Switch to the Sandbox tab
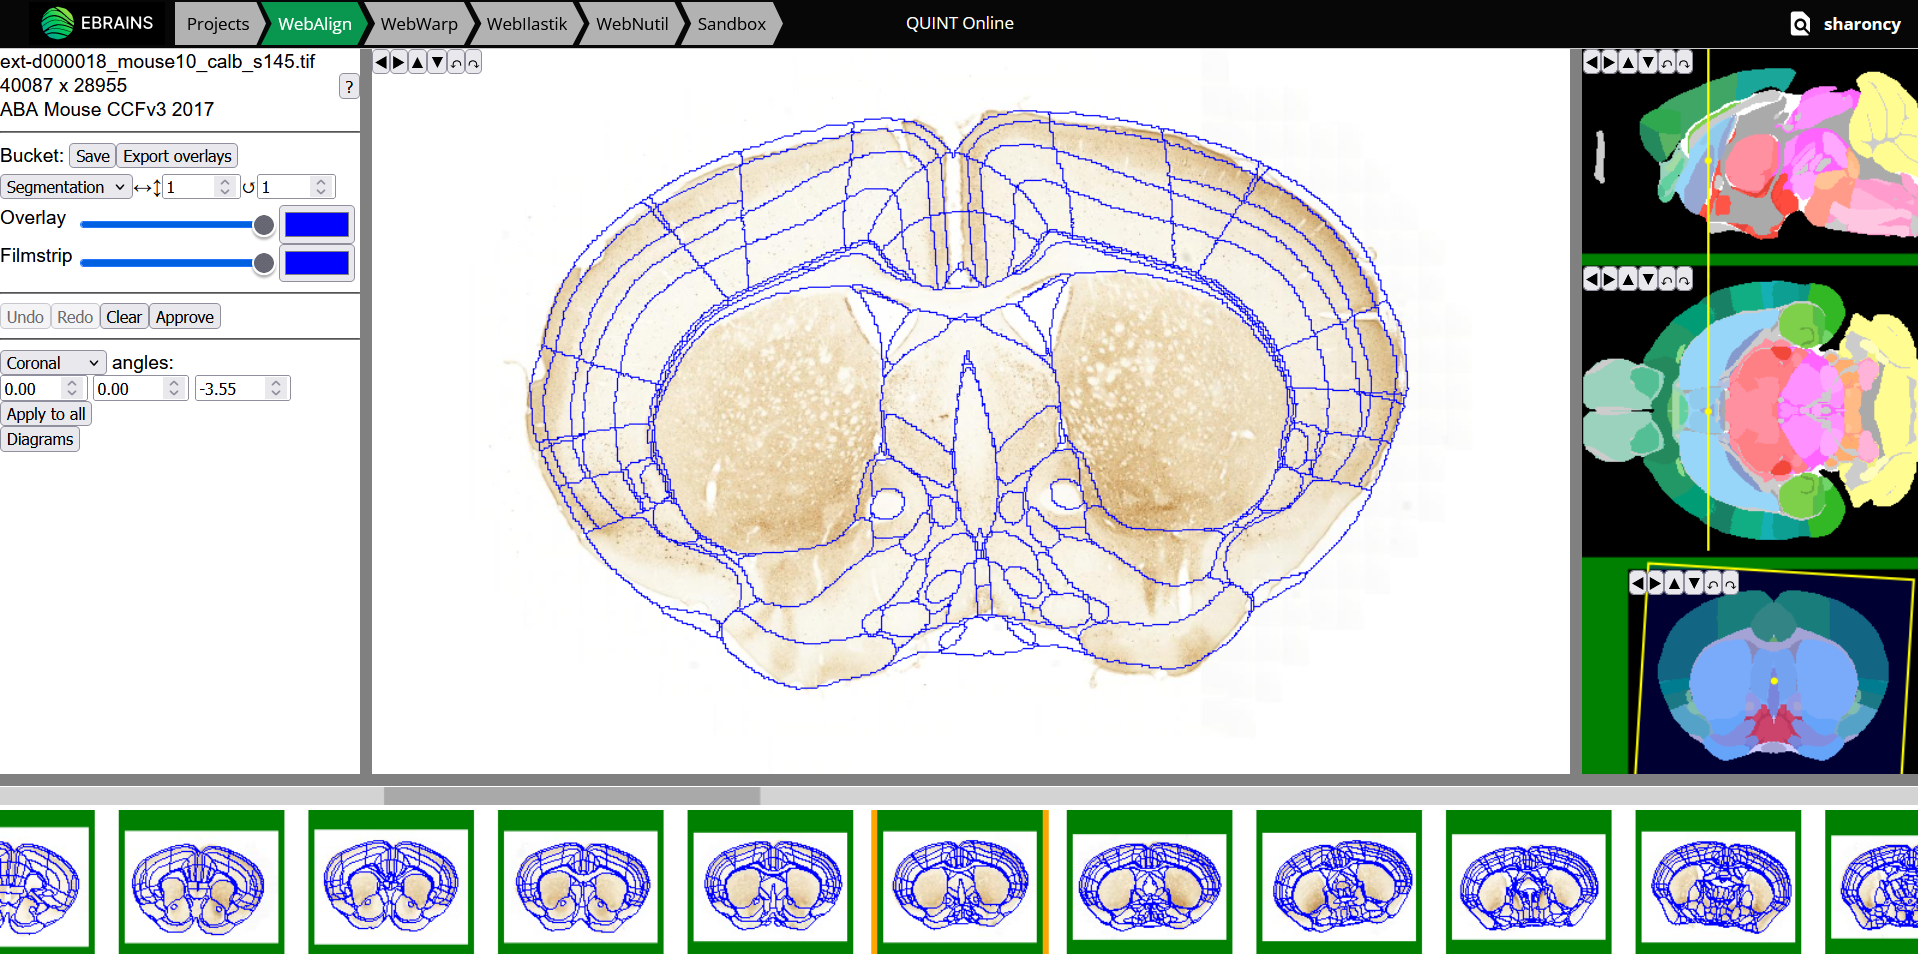The height and width of the screenshot is (954, 1918). point(732,24)
